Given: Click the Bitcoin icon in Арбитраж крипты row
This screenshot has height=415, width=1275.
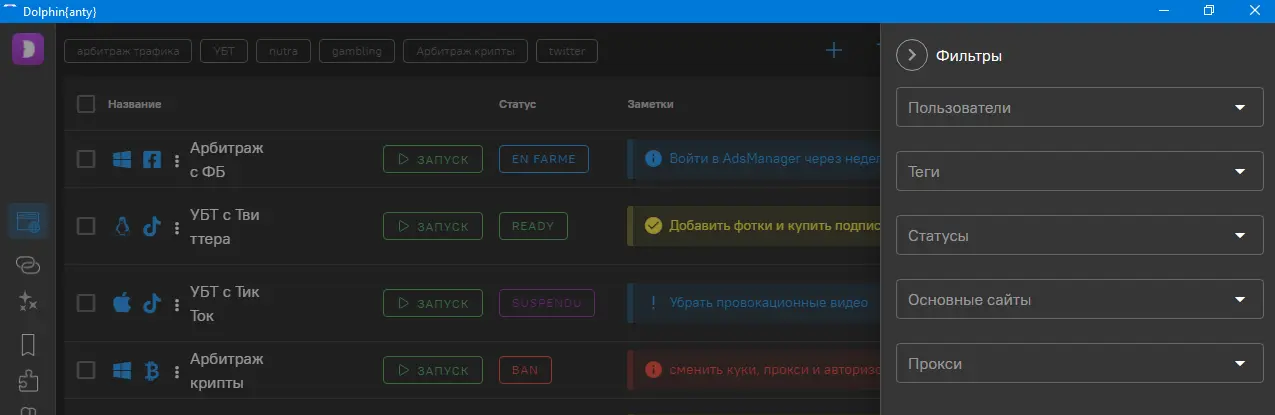Looking at the screenshot, I should 152,370.
